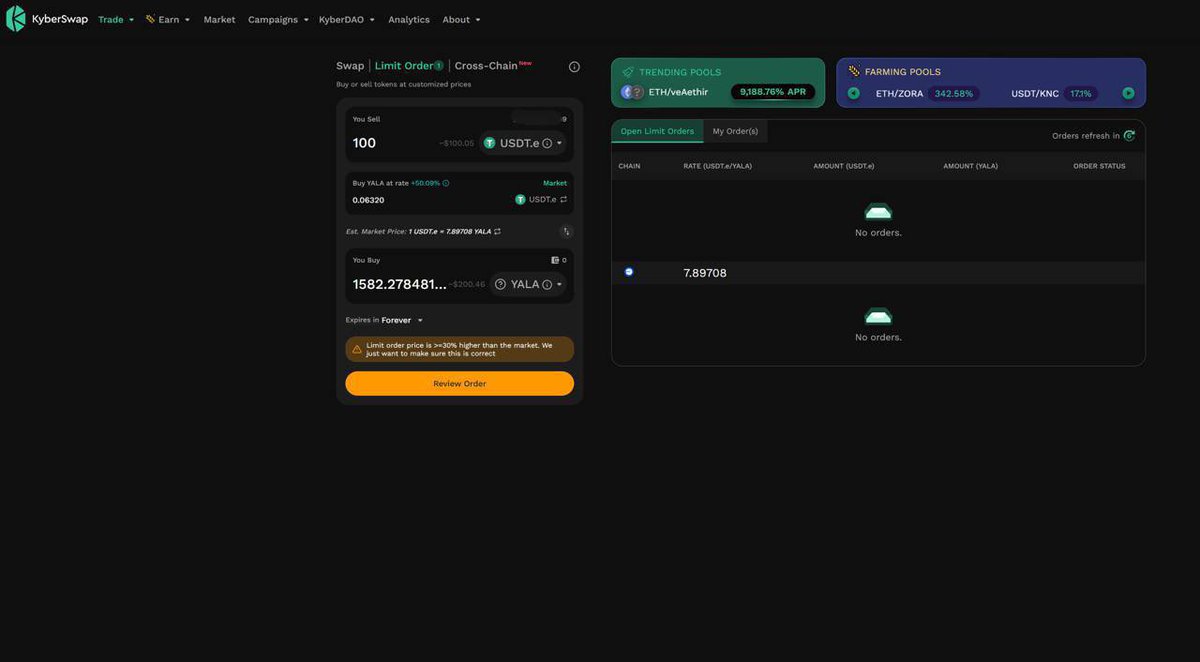
Task: Switch sell and buy tokens arrow button
Action: 566,231
